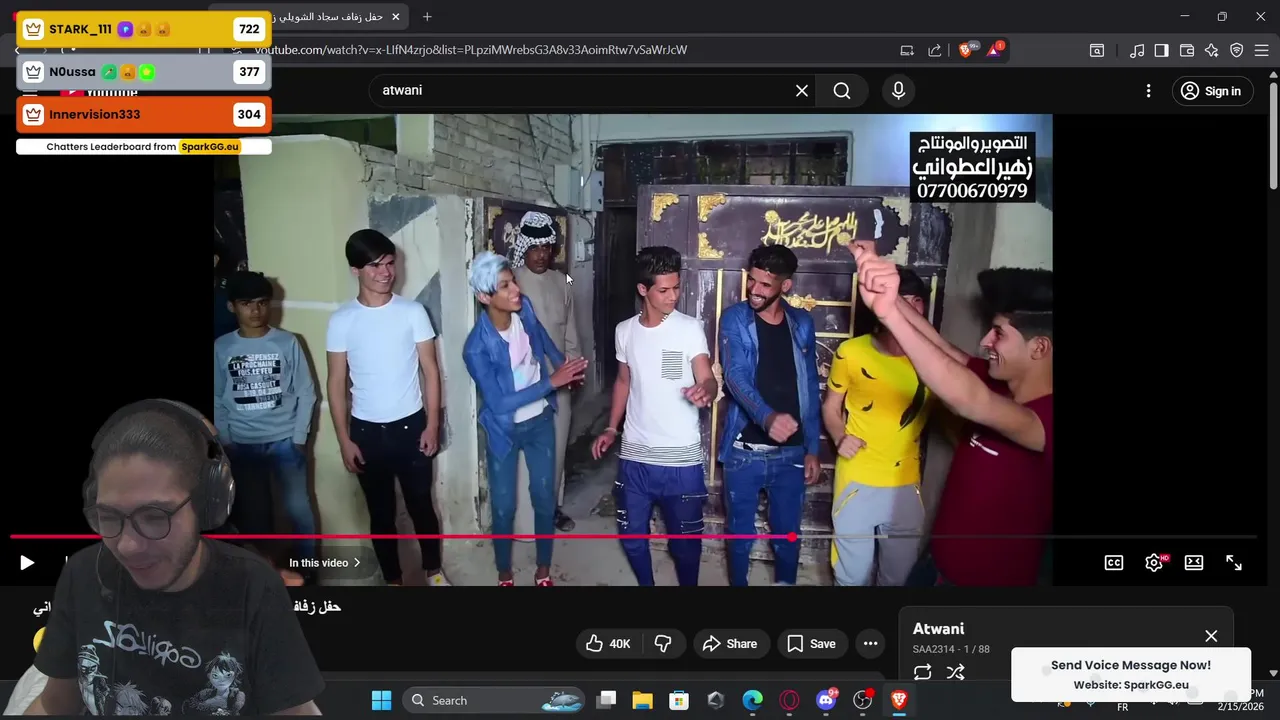Sign in to YouTube
The image size is (1280, 720).
click(x=1210, y=91)
